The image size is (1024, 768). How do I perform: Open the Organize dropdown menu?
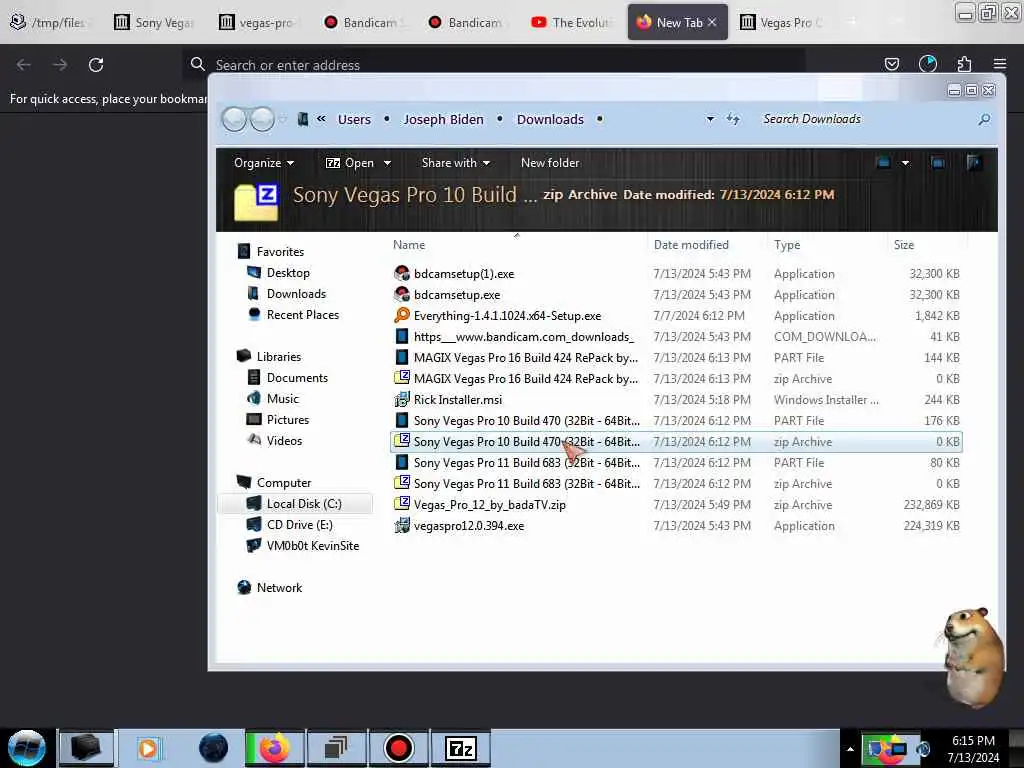(x=264, y=163)
